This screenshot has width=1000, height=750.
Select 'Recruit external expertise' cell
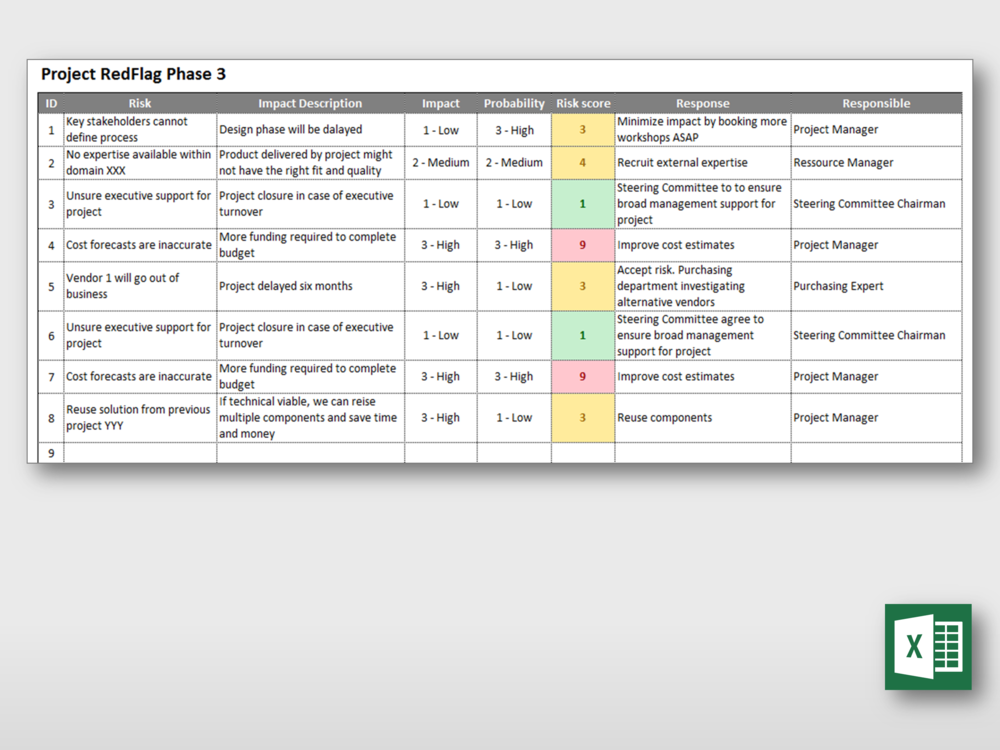point(703,163)
